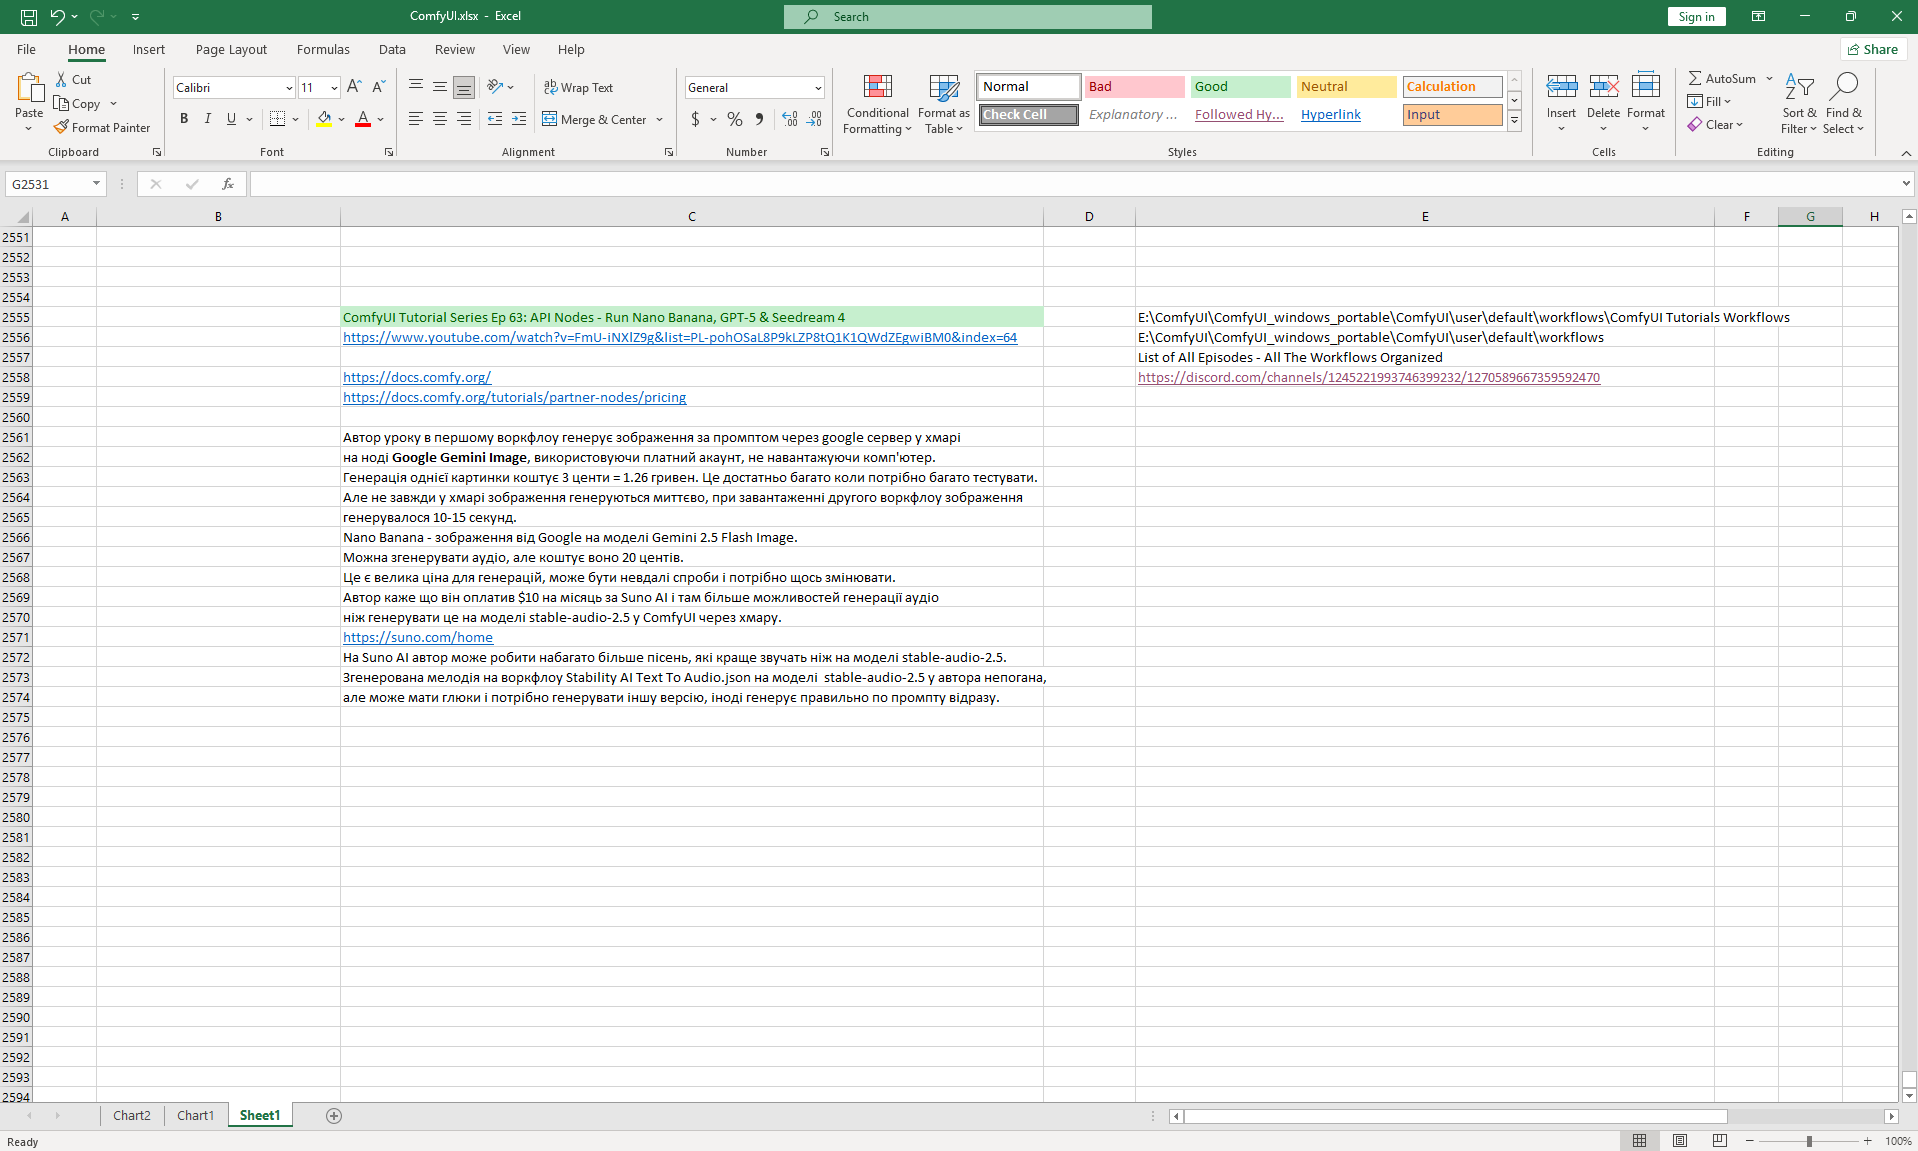
Task: Open Conditional Formatting menu
Action: click(x=877, y=104)
